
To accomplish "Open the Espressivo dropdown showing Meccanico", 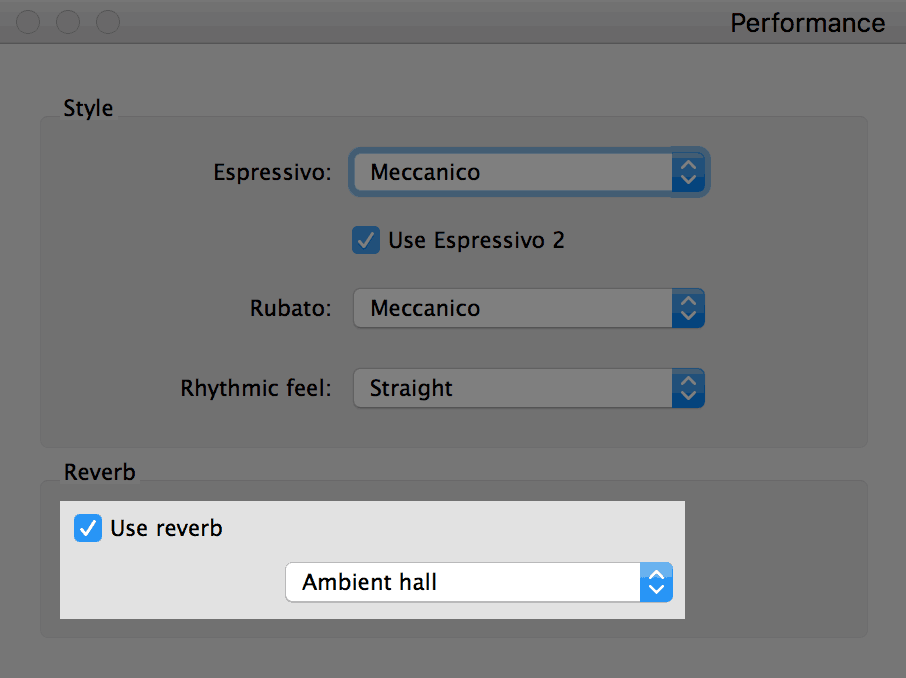I will (x=529, y=172).
